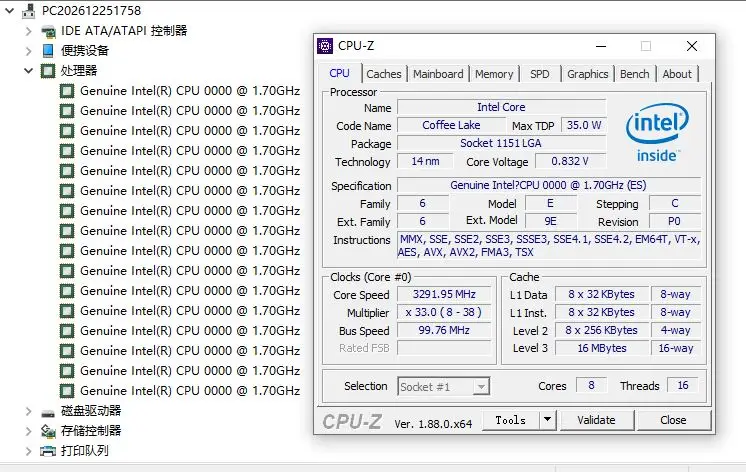The image size is (746, 472).
Task: Click the Cores value 8
Action: [591, 385]
